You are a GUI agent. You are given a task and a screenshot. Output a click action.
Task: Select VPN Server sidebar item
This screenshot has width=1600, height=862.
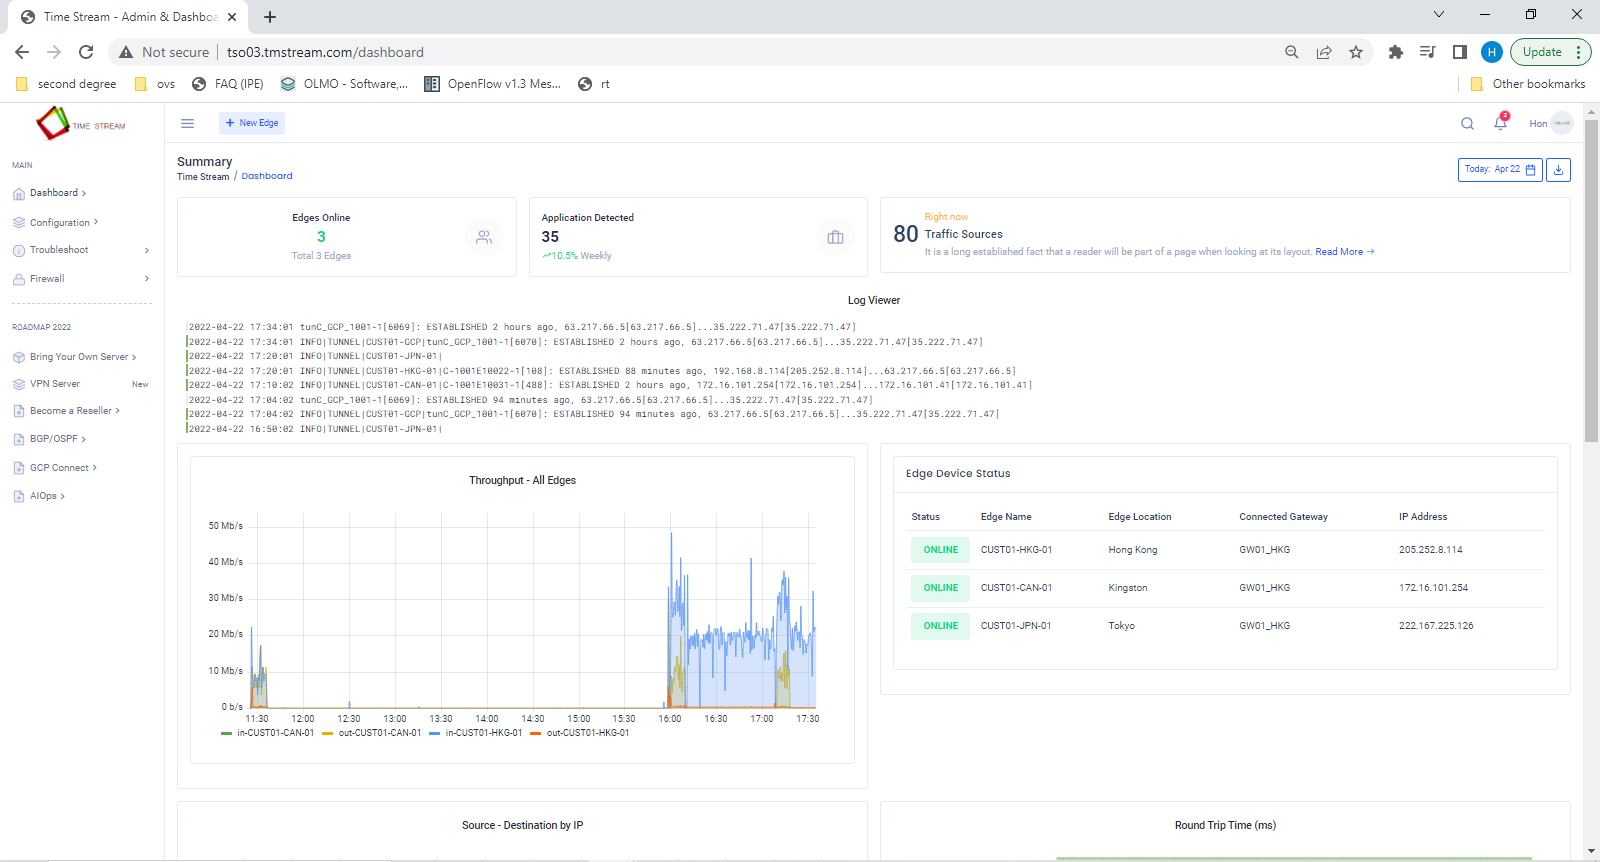click(55, 384)
